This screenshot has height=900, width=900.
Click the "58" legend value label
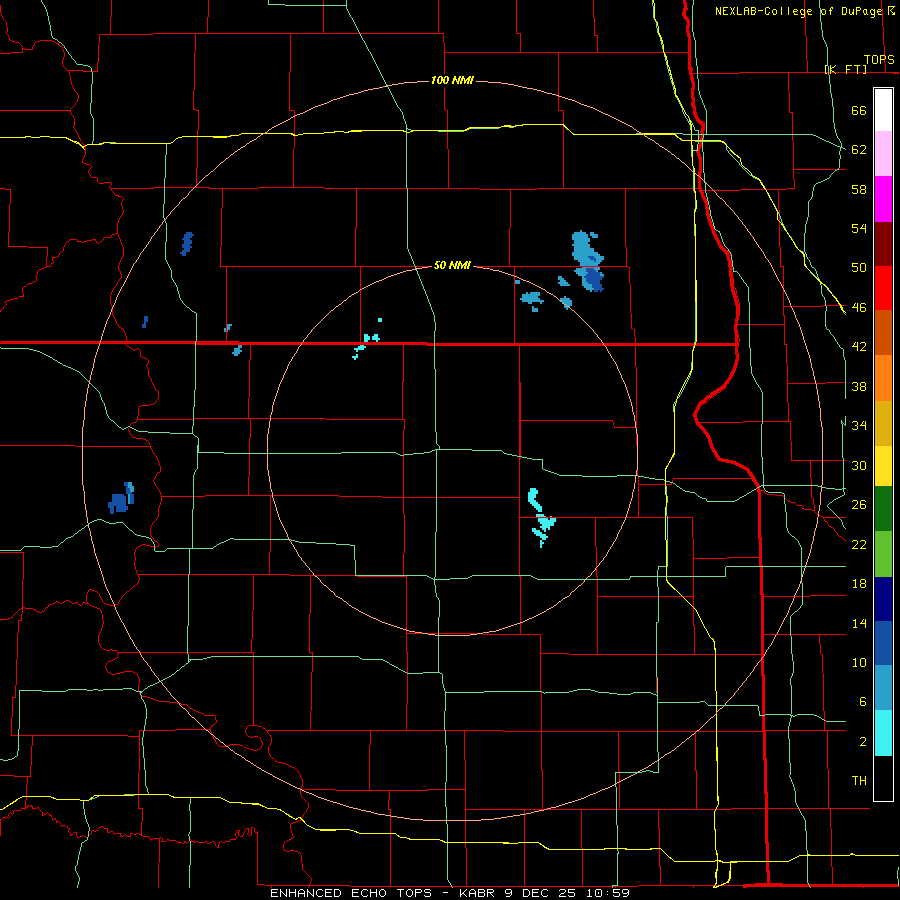[859, 189]
